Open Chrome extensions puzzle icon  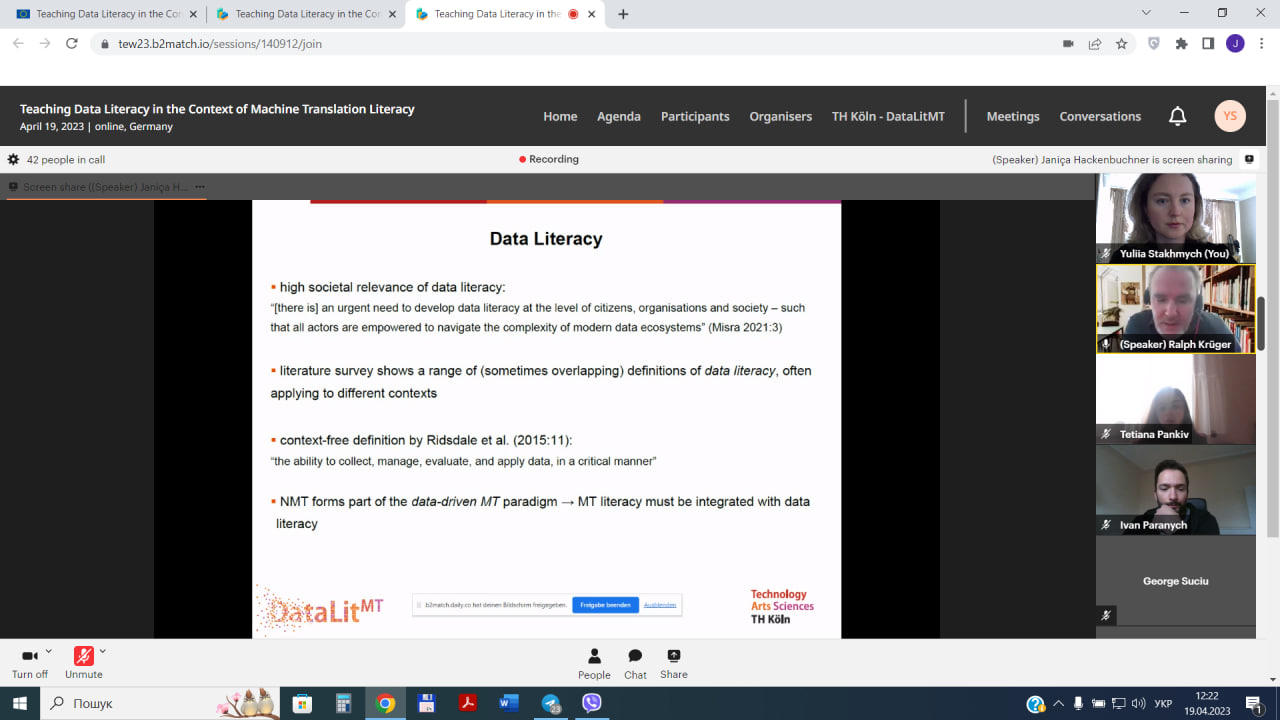(x=1182, y=44)
